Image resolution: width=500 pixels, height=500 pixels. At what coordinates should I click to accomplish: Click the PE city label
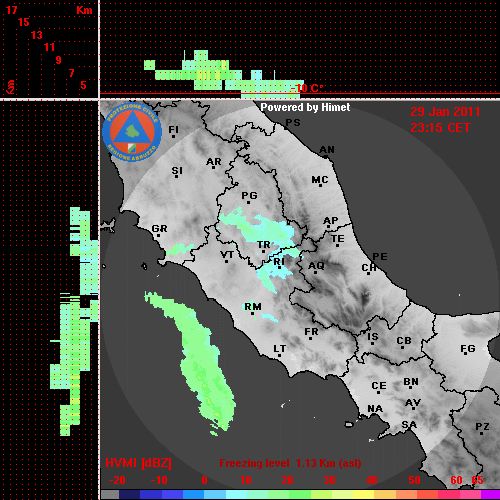[x=380, y=257]
